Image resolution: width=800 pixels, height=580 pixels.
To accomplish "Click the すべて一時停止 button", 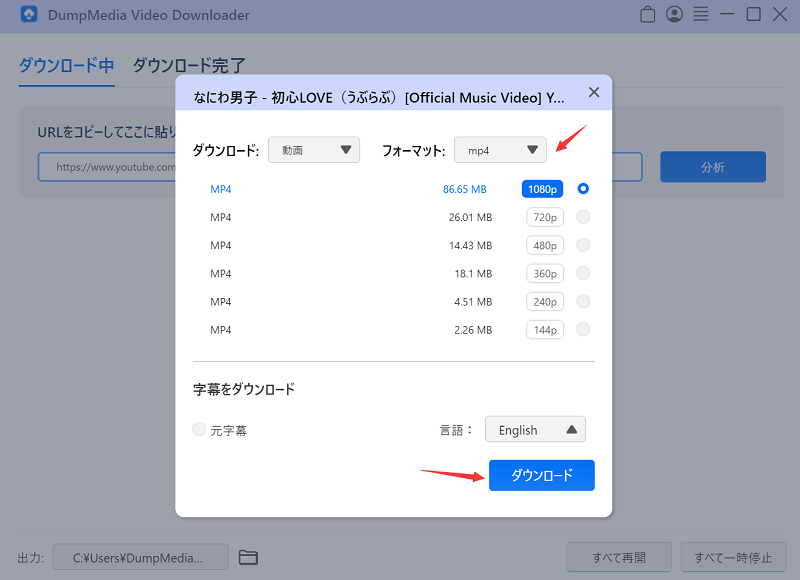I will coord(733,557).
